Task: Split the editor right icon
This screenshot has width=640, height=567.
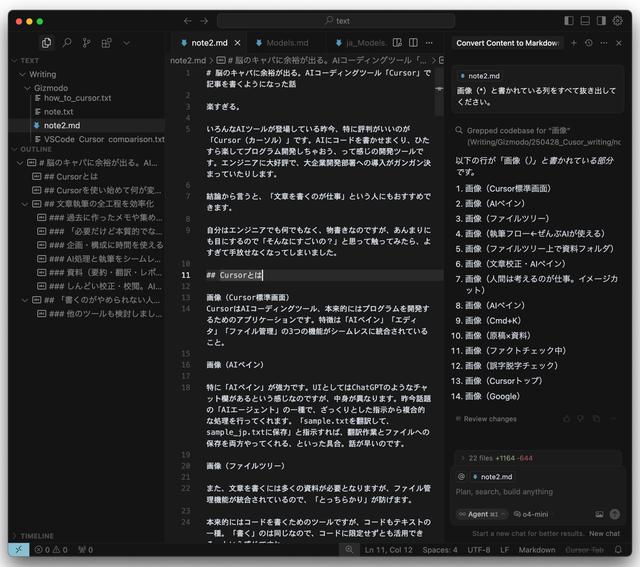Action: pos(413,43)
